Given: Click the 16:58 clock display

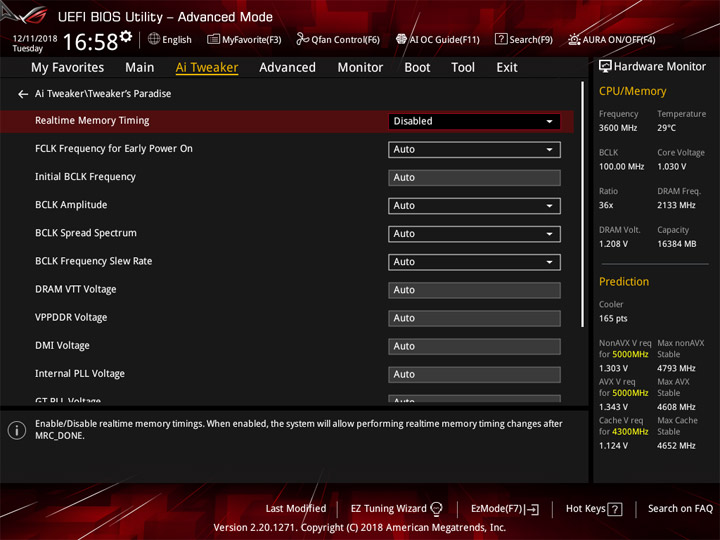Looking at the screenshot, I should pyautogui.click(x=90, y=42).
